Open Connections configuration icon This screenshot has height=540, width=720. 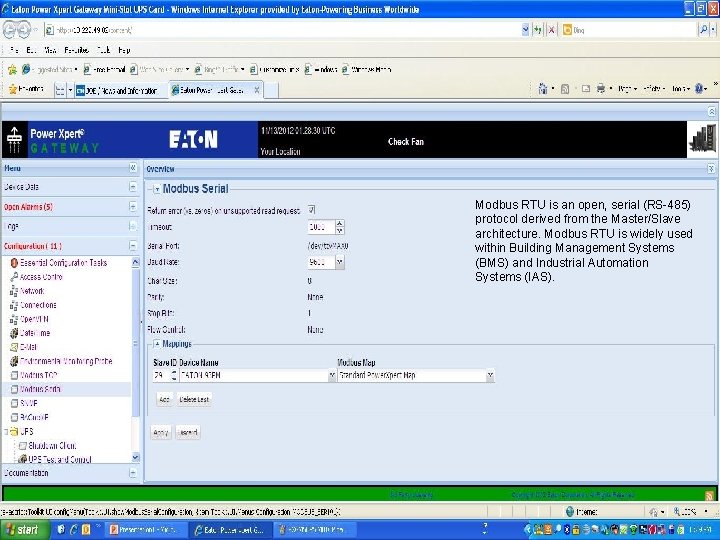click(14, 305)
